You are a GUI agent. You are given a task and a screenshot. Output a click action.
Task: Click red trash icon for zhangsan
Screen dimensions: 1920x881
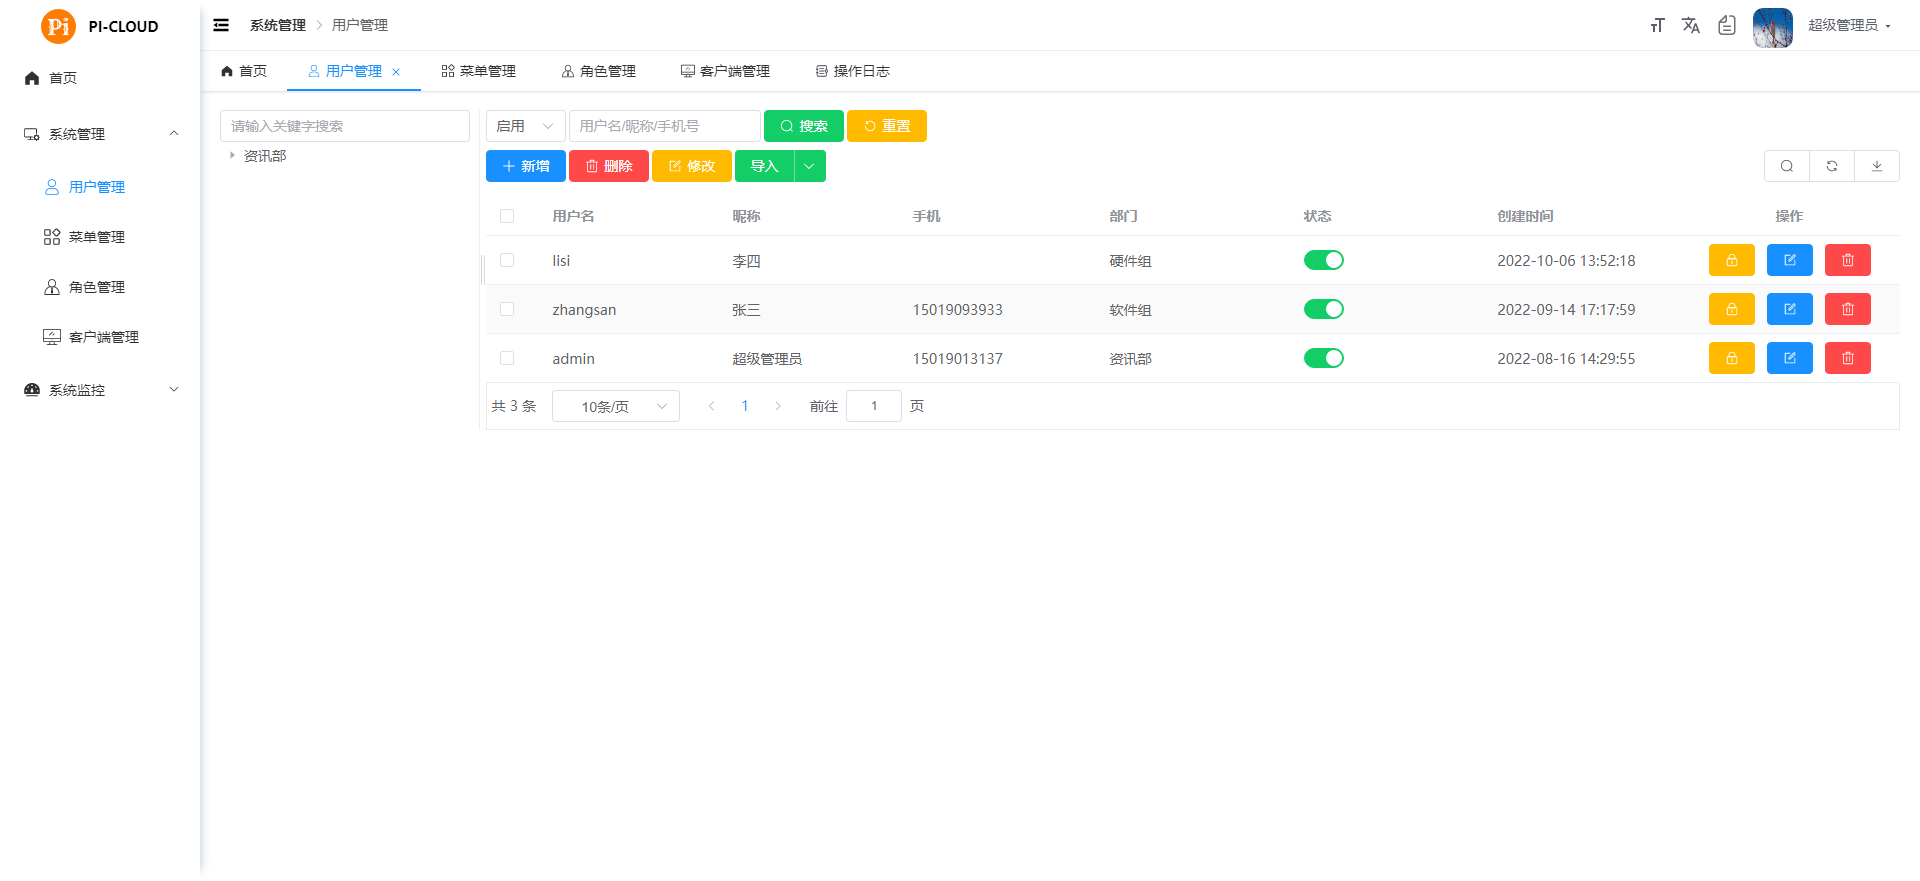[x=1848, y=309]
